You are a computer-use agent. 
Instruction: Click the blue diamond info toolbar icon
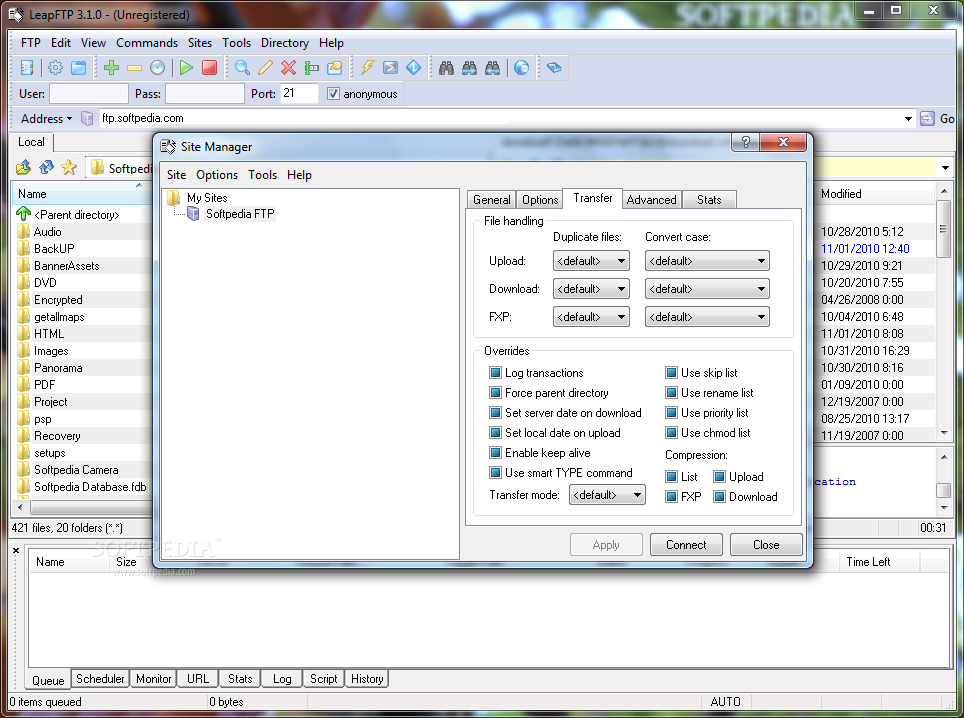point(414,68)
